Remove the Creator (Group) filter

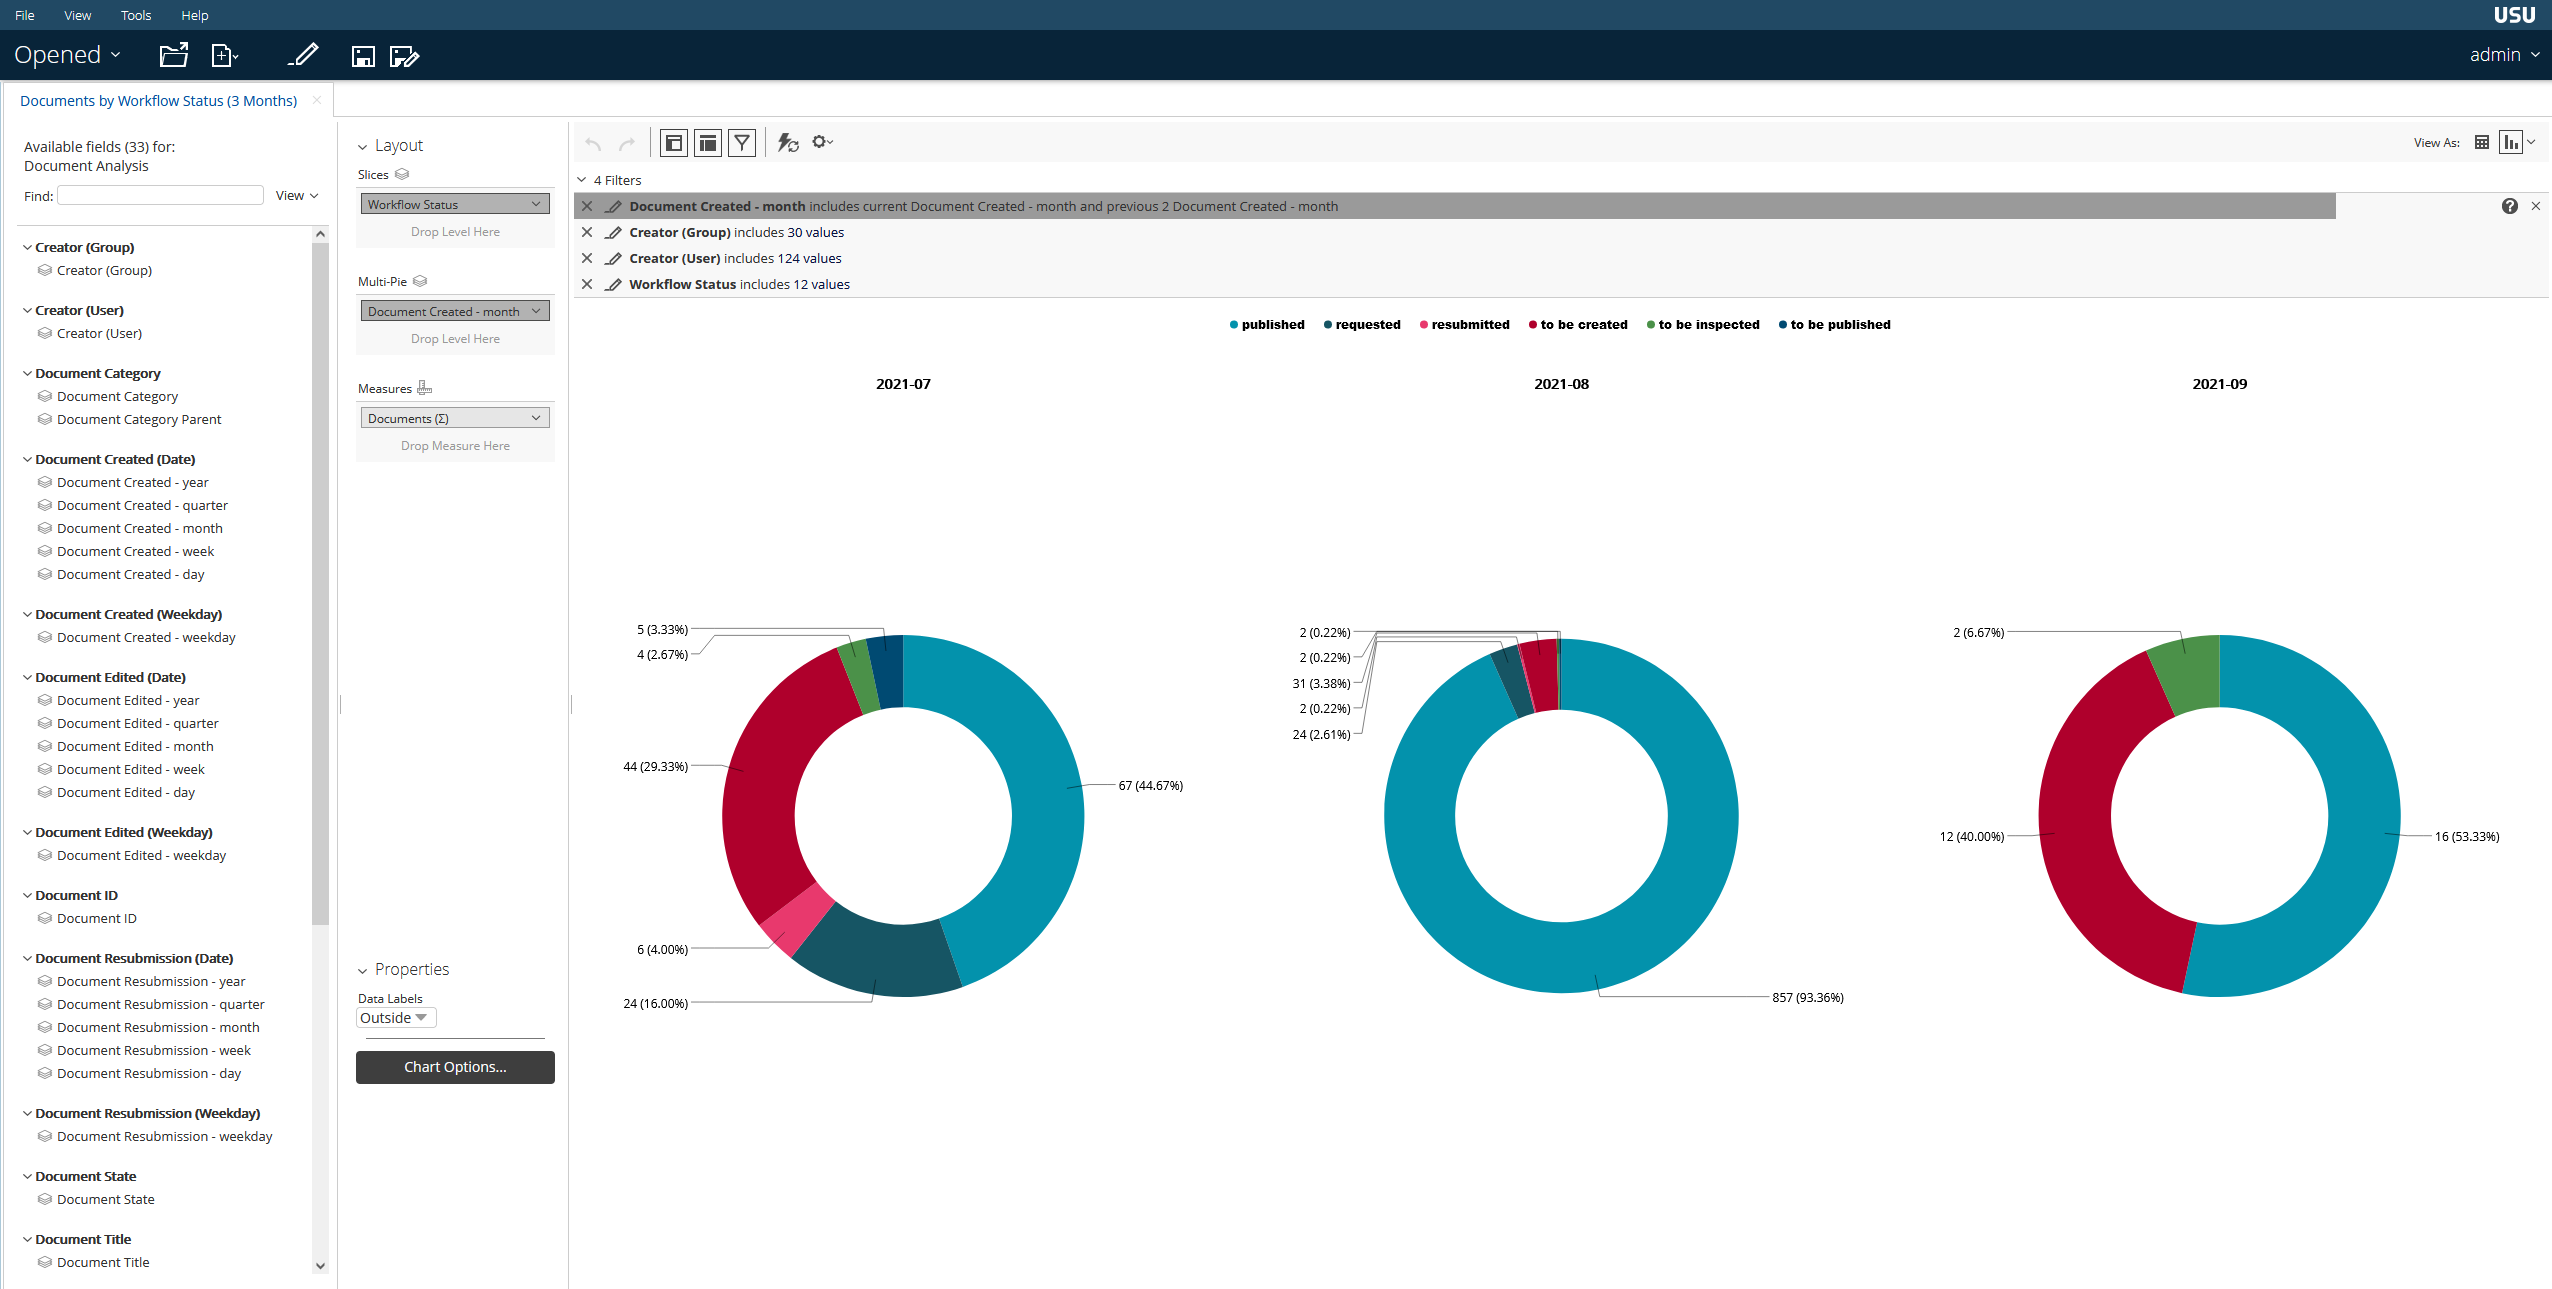(x=587, y=232)
